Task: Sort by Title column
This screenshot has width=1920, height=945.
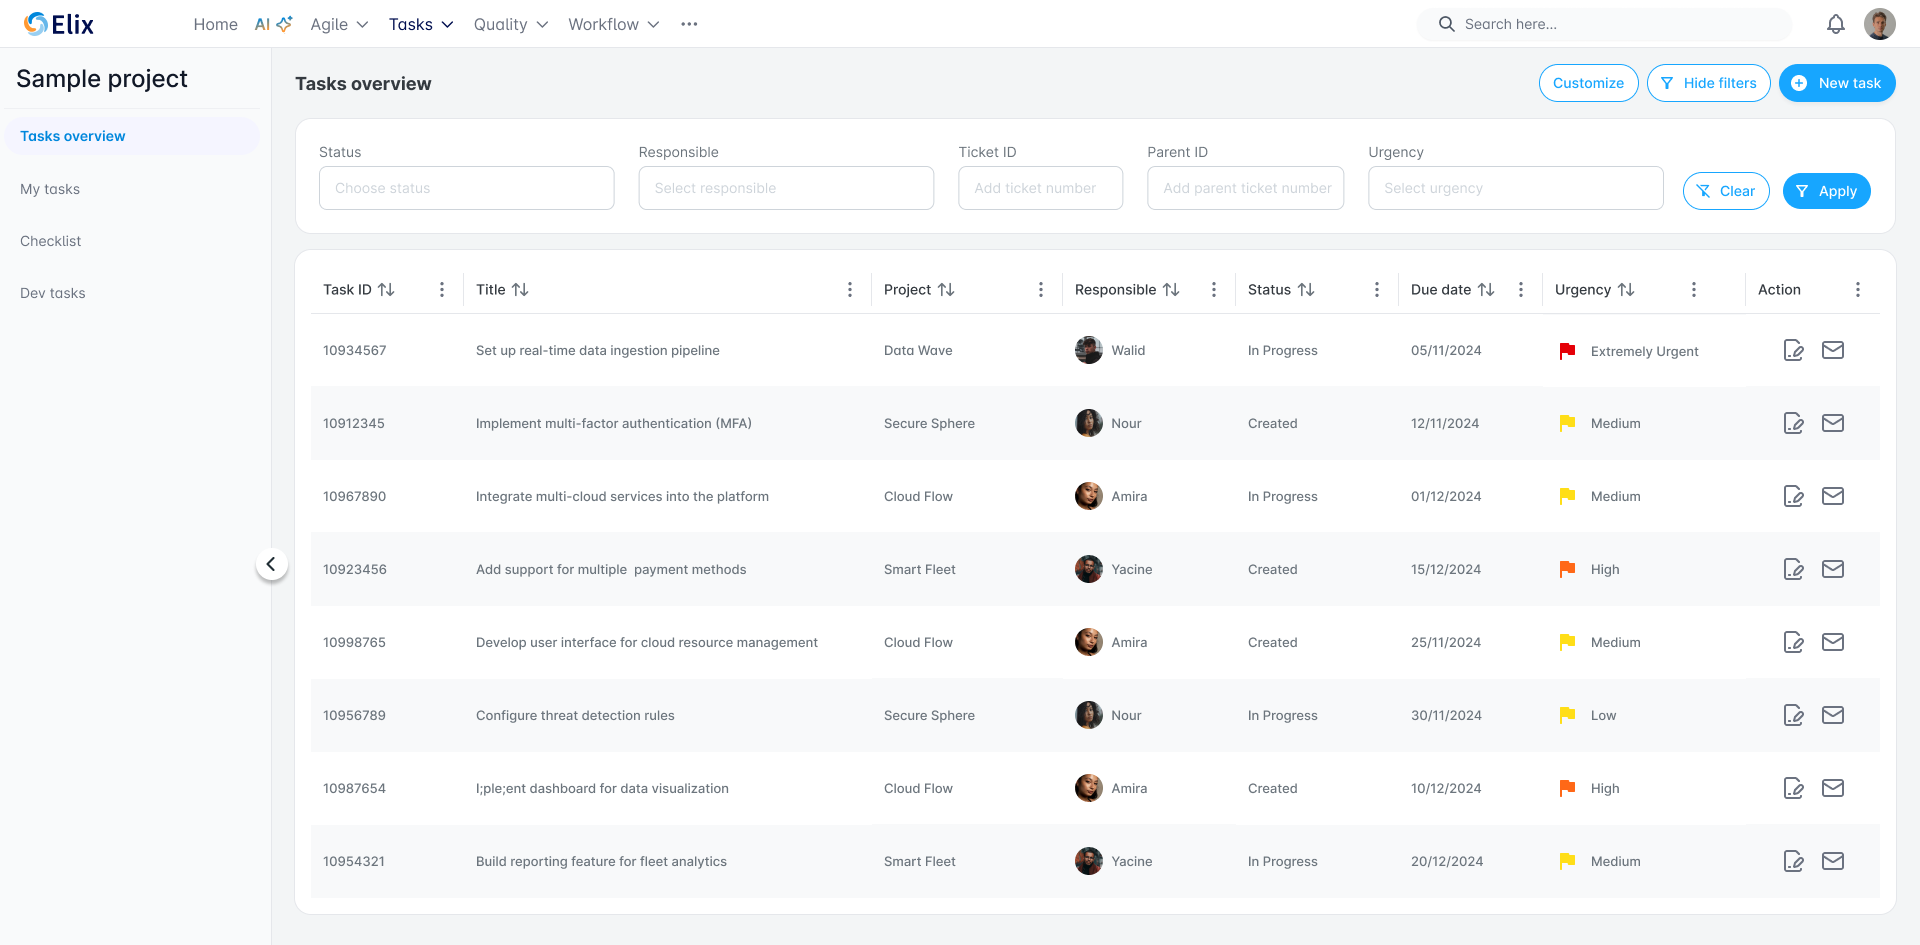Action: pos(520,289)
